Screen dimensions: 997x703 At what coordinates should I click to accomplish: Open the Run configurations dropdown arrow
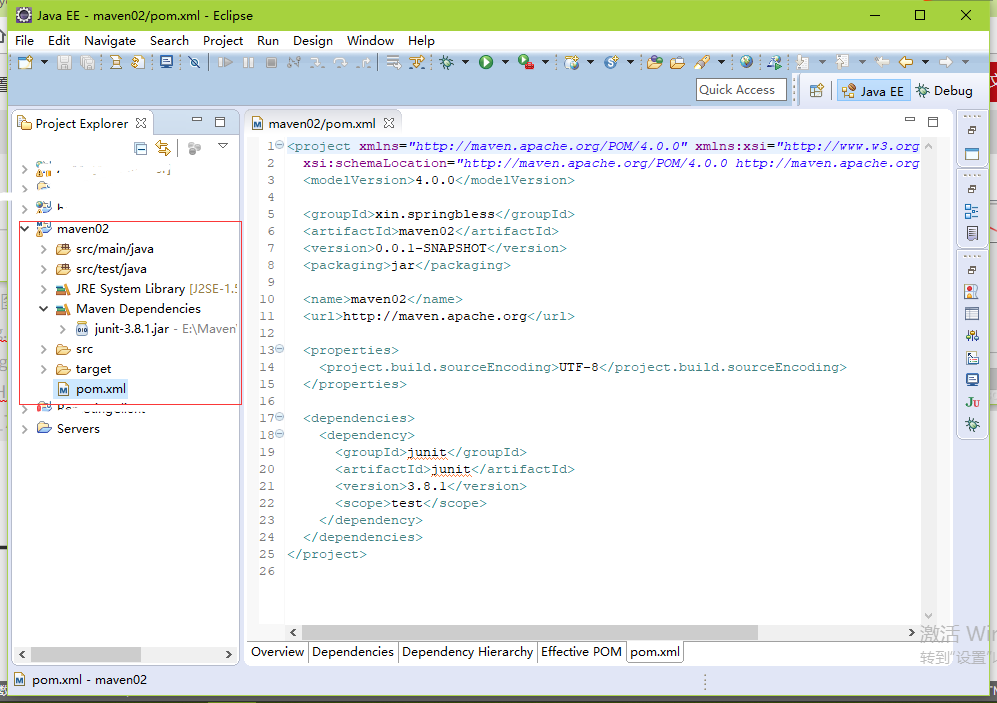505,62
